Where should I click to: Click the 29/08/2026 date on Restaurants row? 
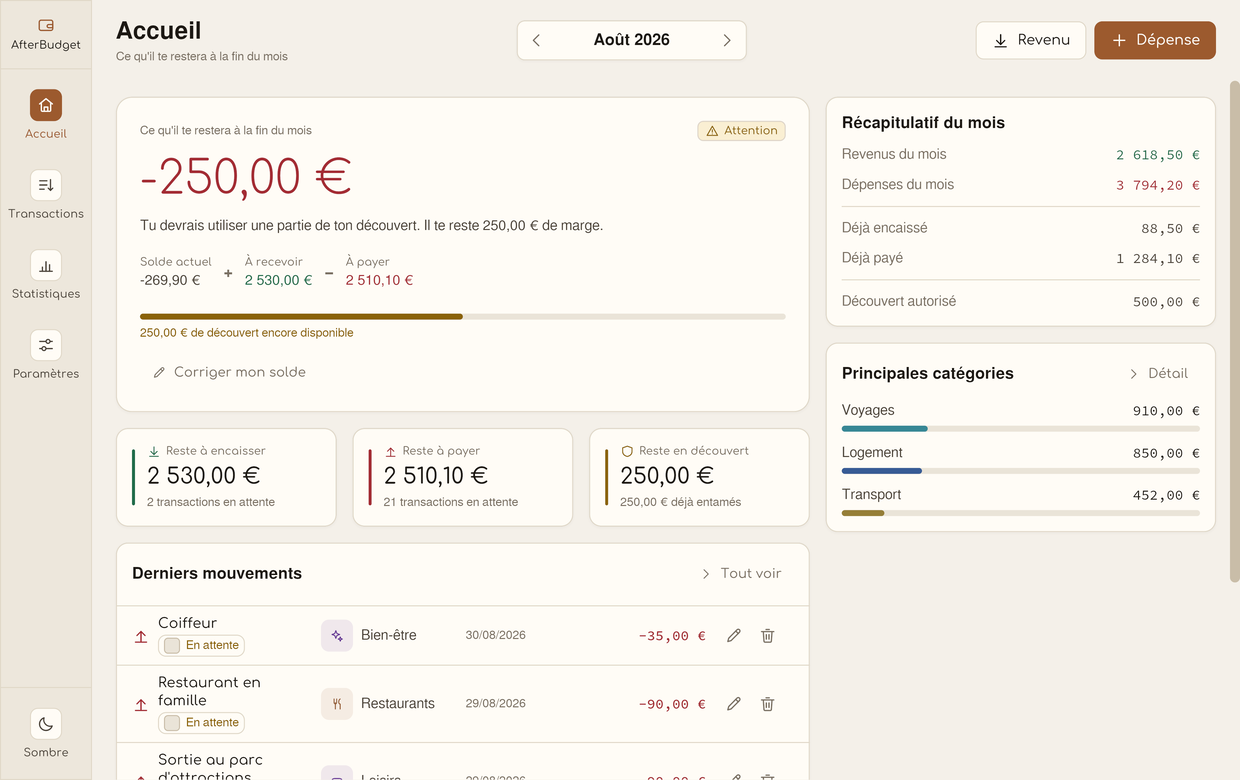coord(495,703)
